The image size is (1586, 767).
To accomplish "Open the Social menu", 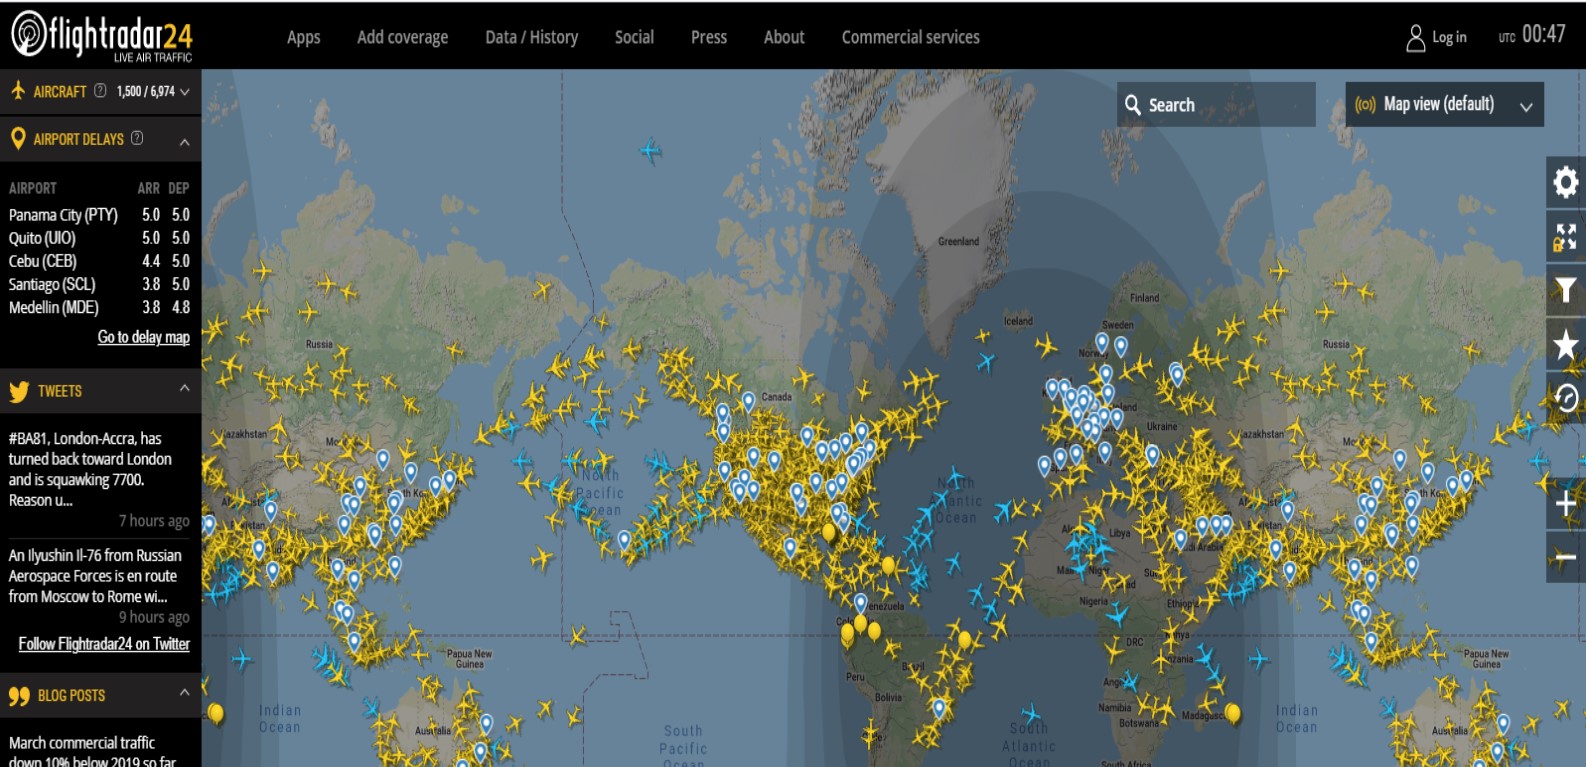I will point(634,37).
